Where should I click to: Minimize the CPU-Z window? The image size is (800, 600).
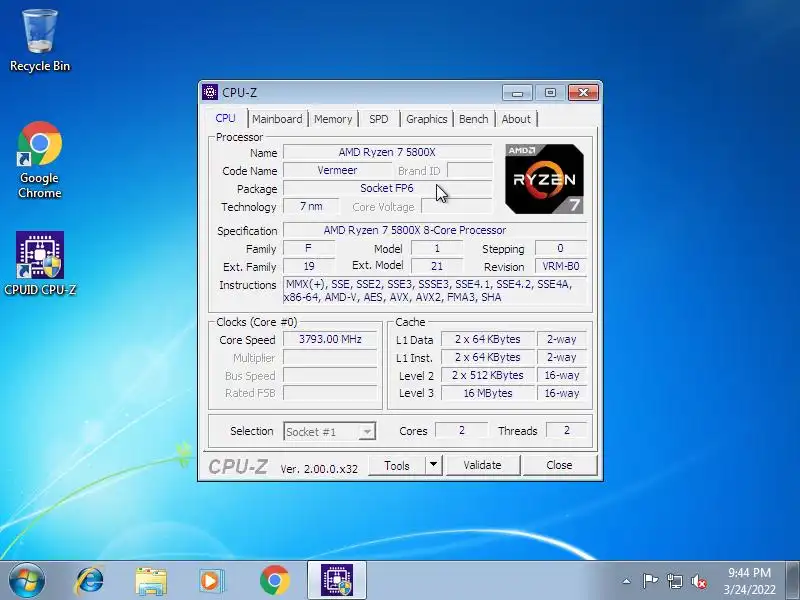coord(517,92)
